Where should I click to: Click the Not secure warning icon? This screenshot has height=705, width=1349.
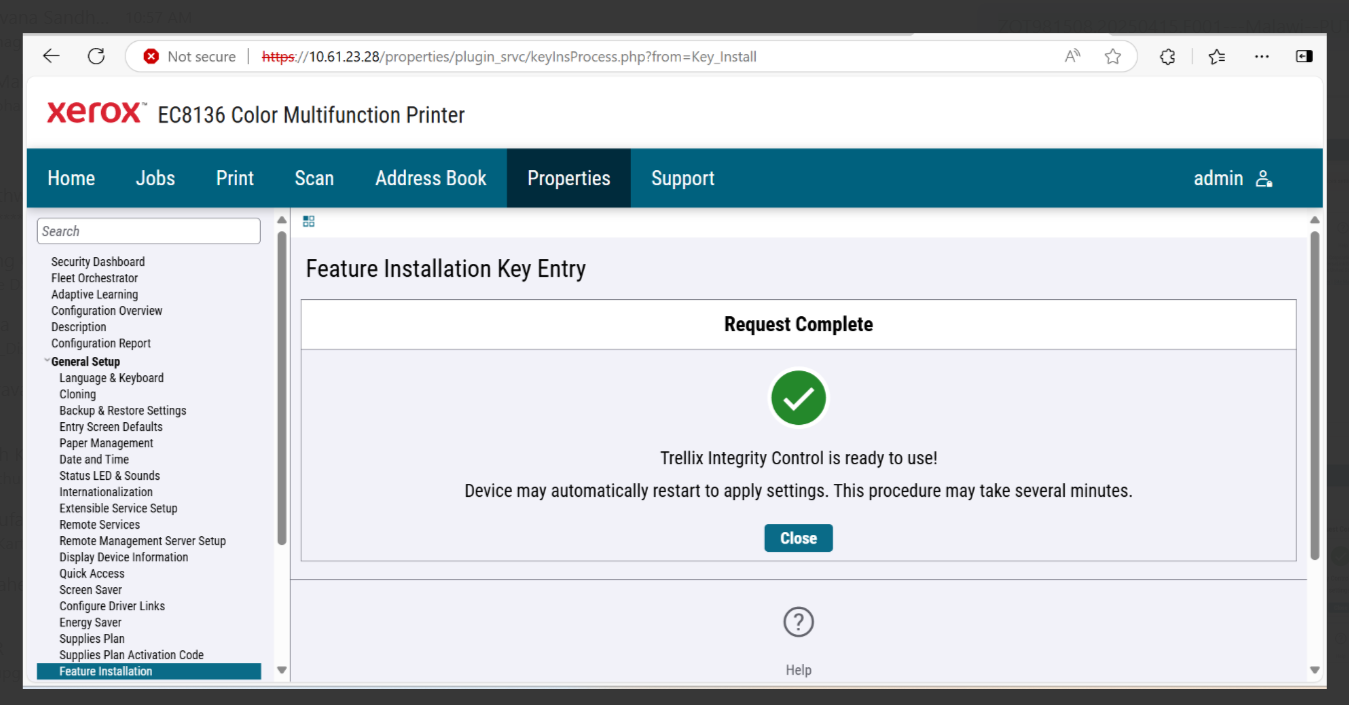[151, 57]
